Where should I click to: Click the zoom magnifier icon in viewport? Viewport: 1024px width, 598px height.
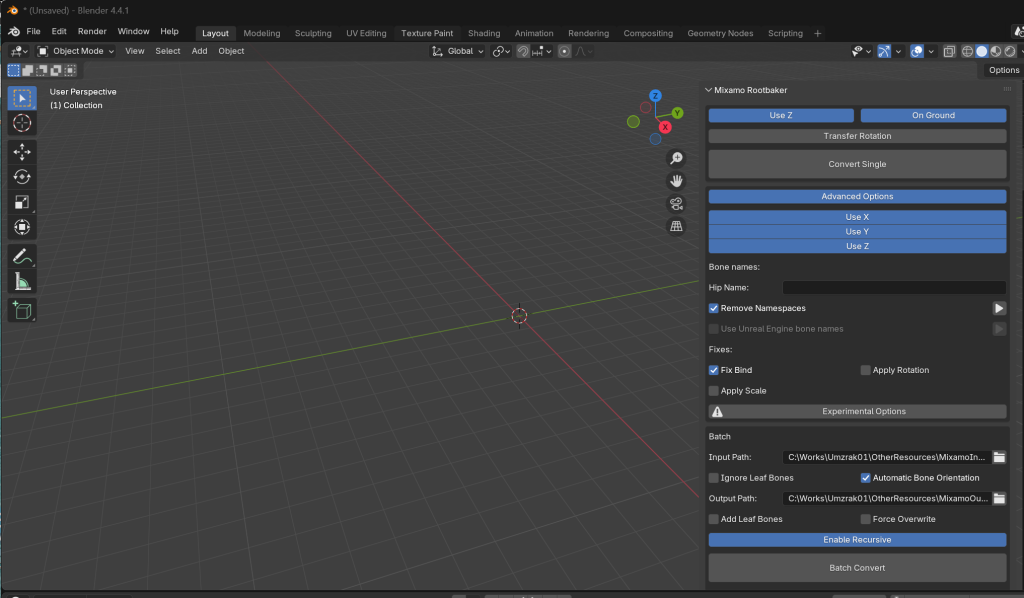click(676, 158)
